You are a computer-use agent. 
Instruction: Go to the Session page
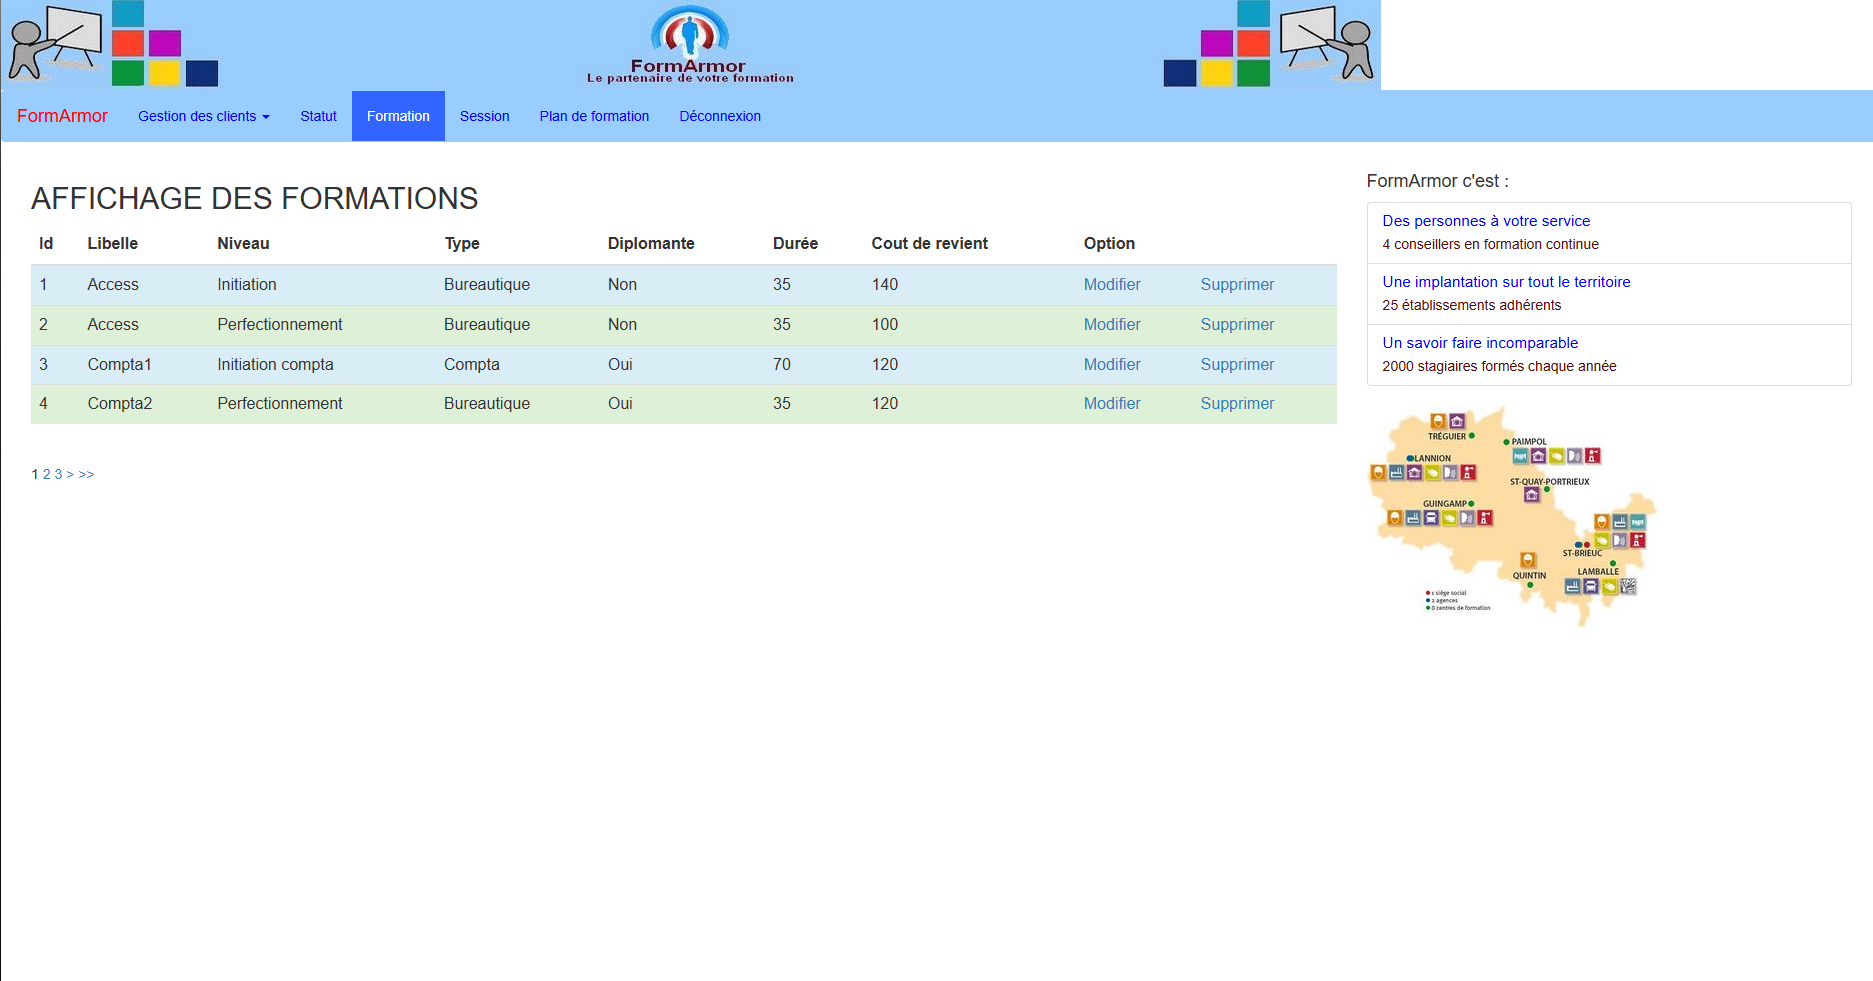pos(484,116)
